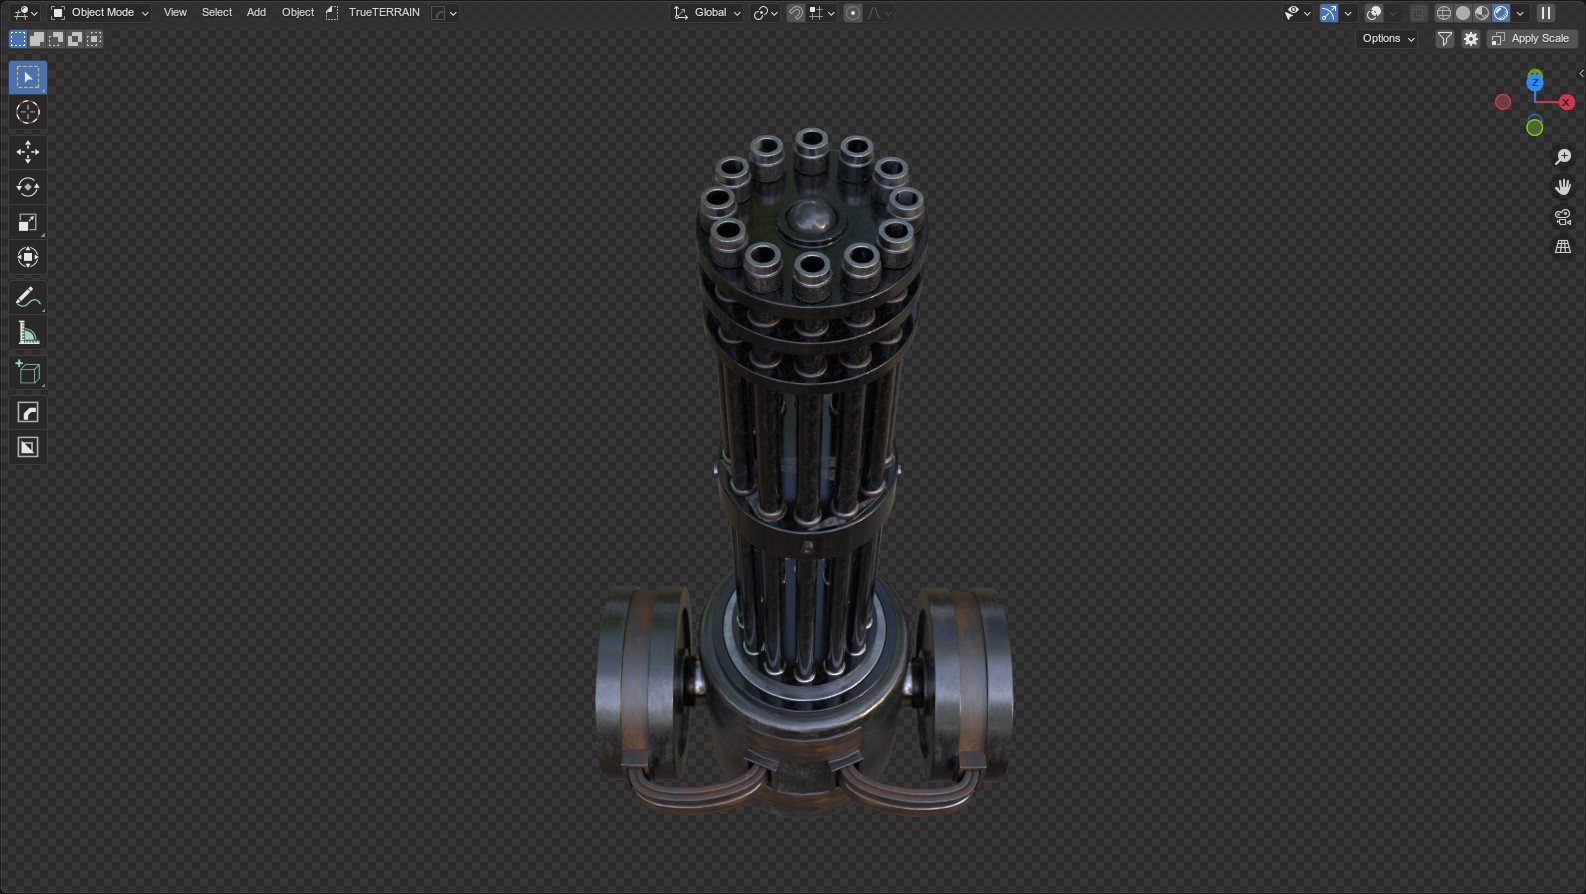Viewport: 1586px width, 894px height.
Task: Click the TrueTERRAIN page icon
Action: click(x=332, y=13)
